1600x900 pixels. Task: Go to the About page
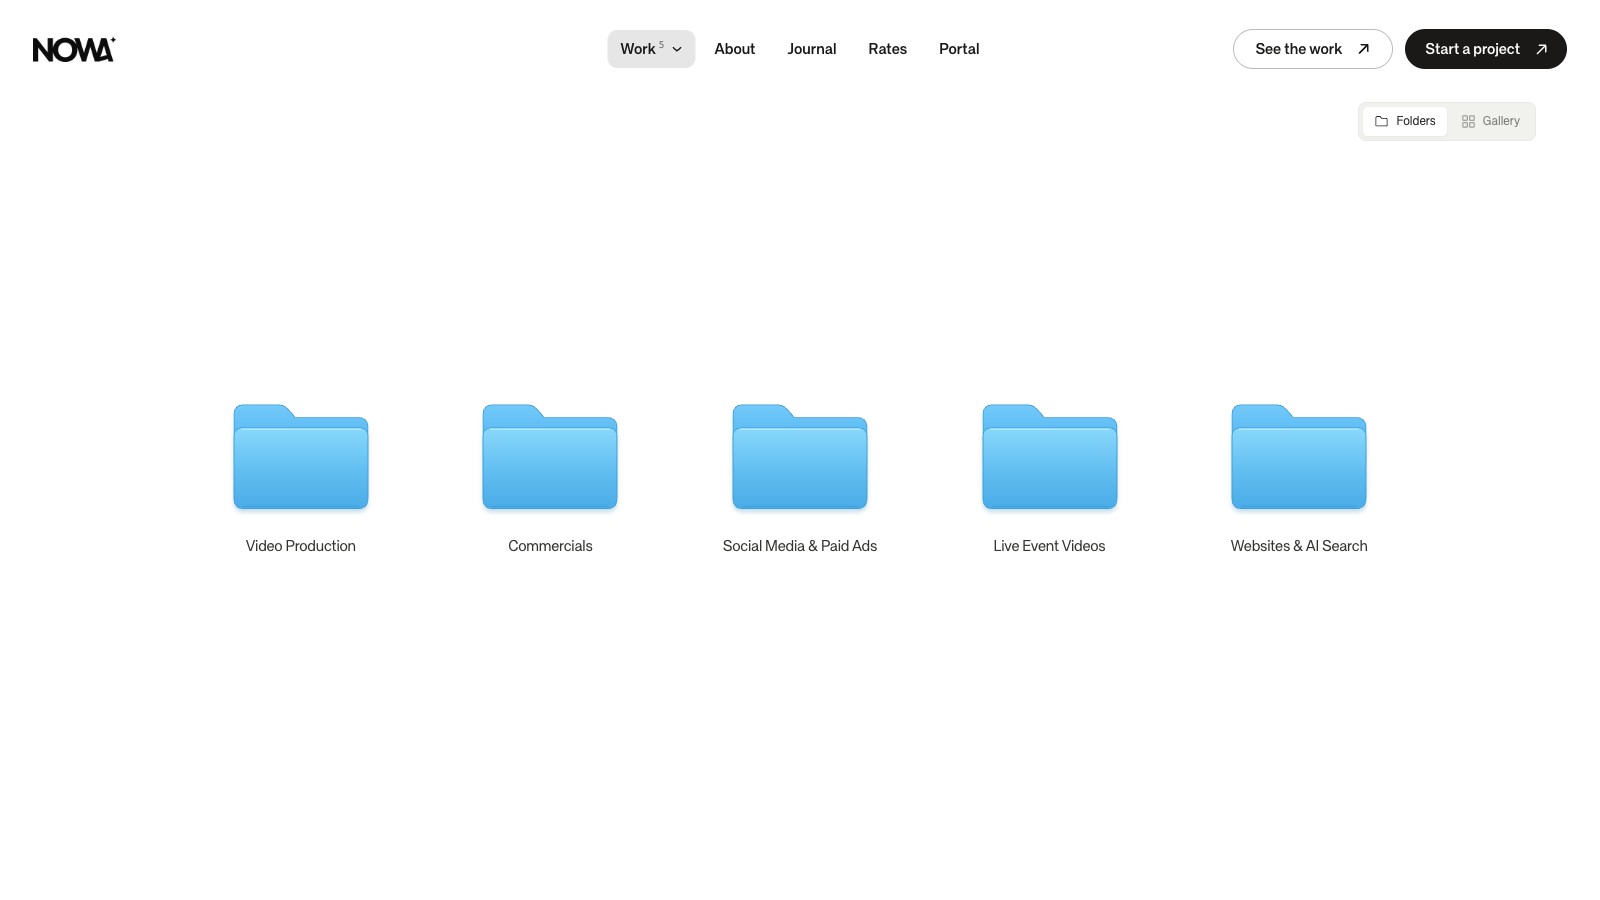tap(735, 49)
